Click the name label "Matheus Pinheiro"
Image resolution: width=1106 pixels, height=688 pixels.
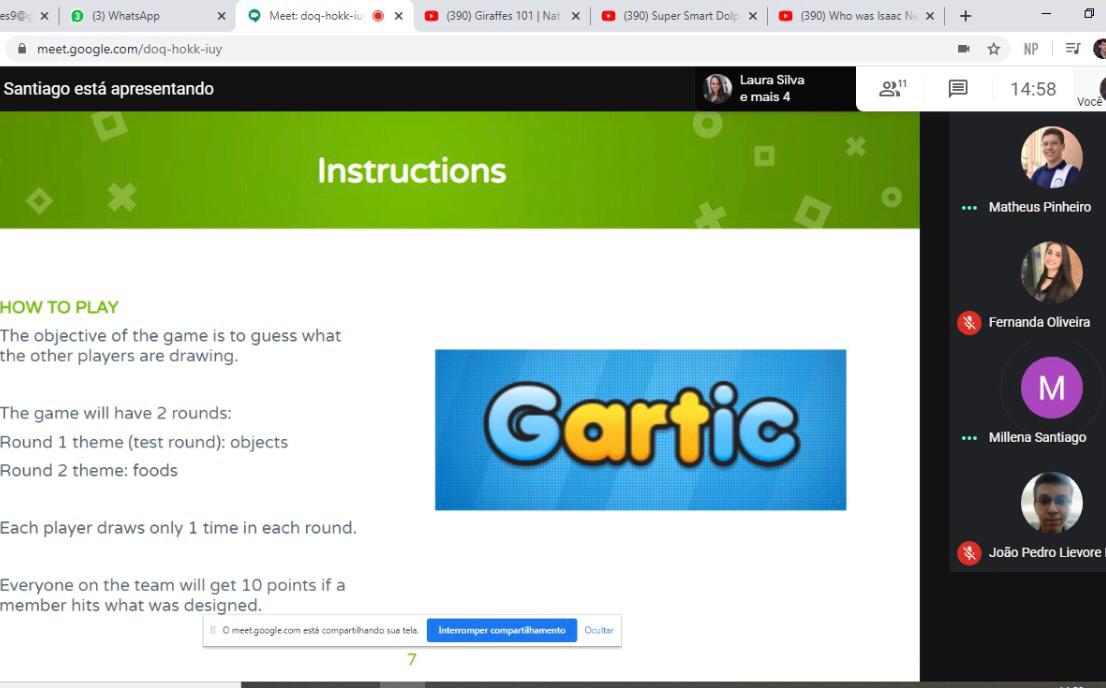coord(1040,207)
